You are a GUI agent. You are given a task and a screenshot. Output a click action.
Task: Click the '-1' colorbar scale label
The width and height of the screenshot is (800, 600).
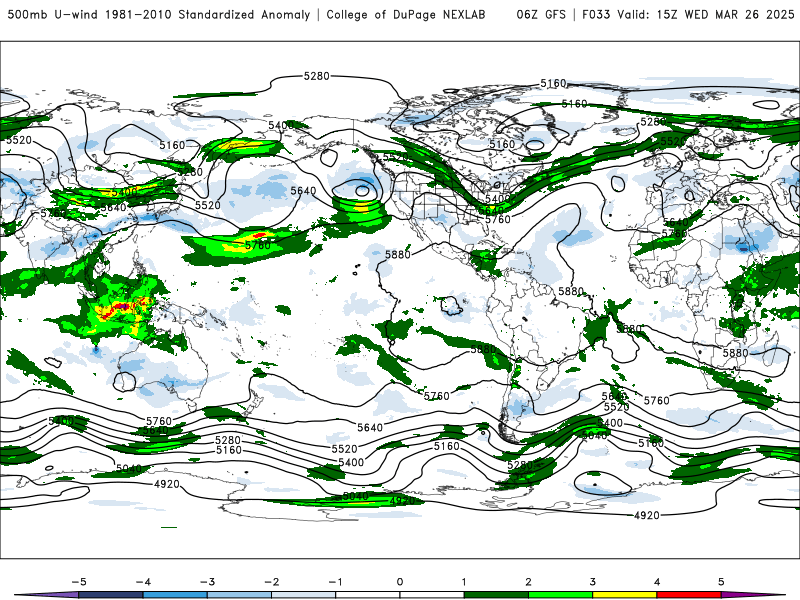335,582
